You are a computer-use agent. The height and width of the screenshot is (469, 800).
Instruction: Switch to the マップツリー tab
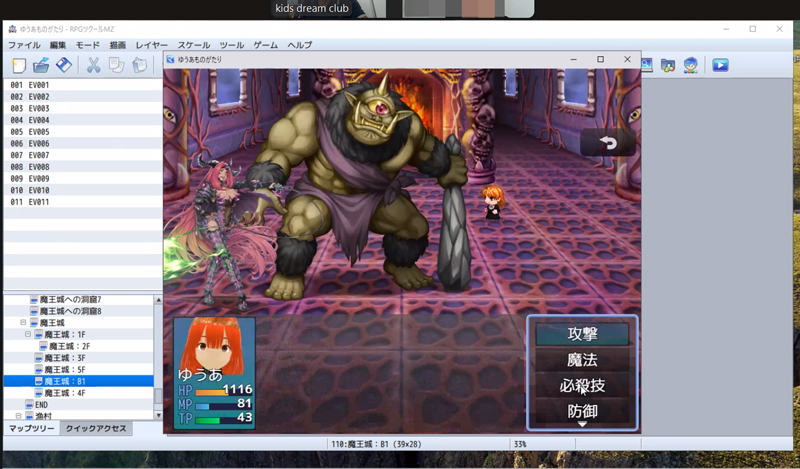[32, 428]
